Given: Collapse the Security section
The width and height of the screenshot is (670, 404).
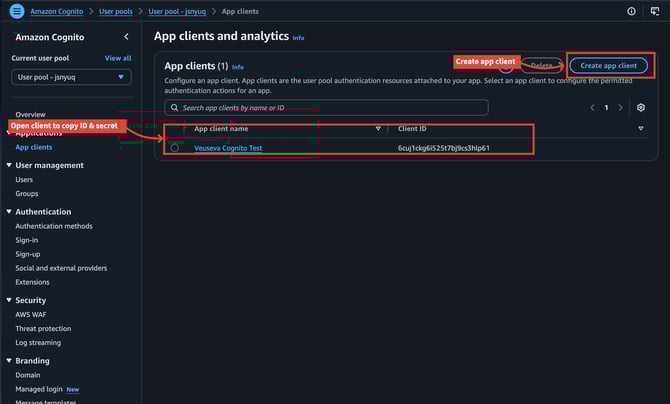Looking at the screenshot, I should (x=9, y=300).
